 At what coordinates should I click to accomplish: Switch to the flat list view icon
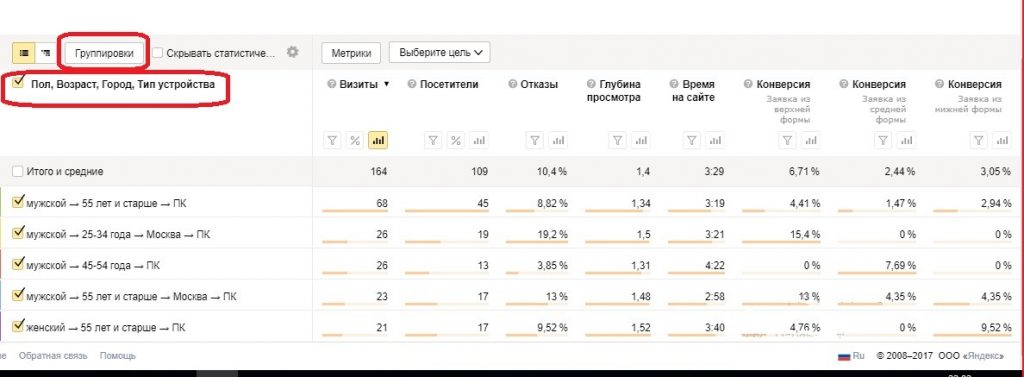24,52
